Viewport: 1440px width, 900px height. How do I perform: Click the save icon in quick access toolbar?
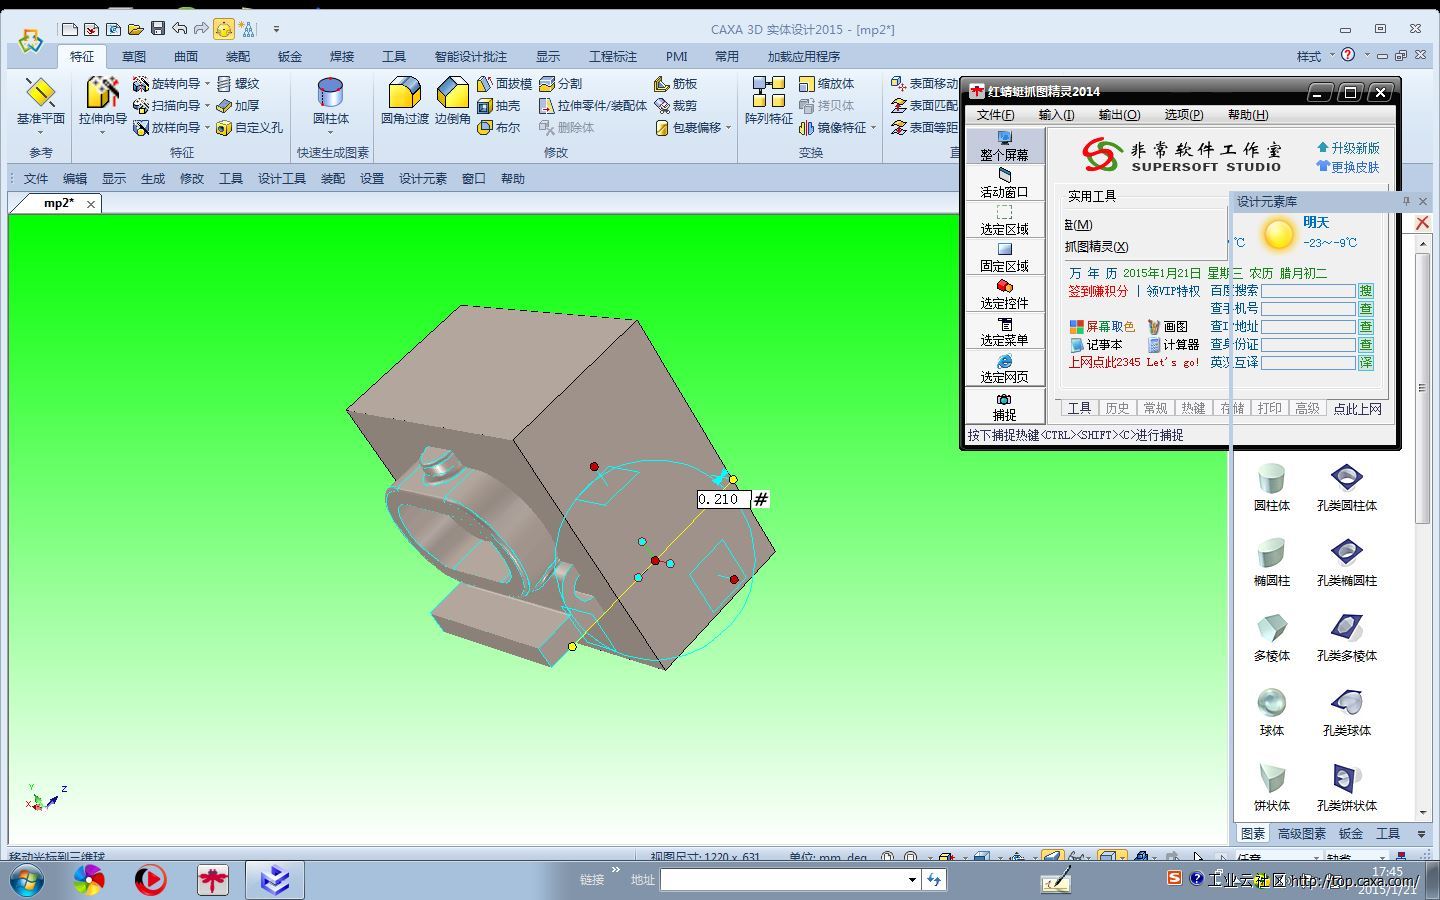click(x=158, y=29)
